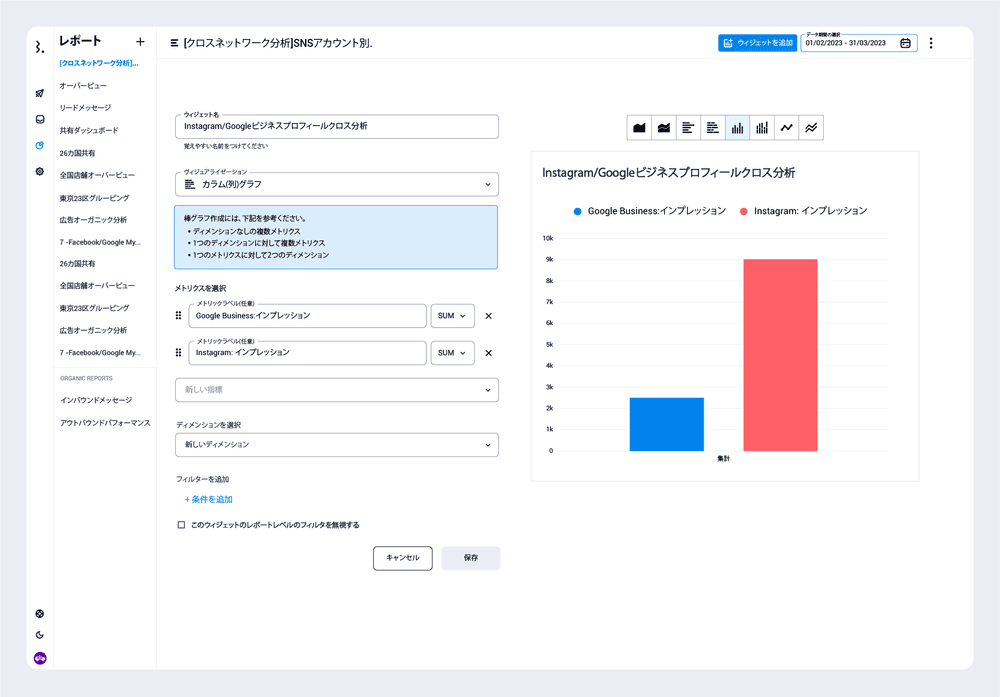This screenshot has width=1000, height=697.
Task: Open the rocket icon in left sidebar
Action: (40, 93)
